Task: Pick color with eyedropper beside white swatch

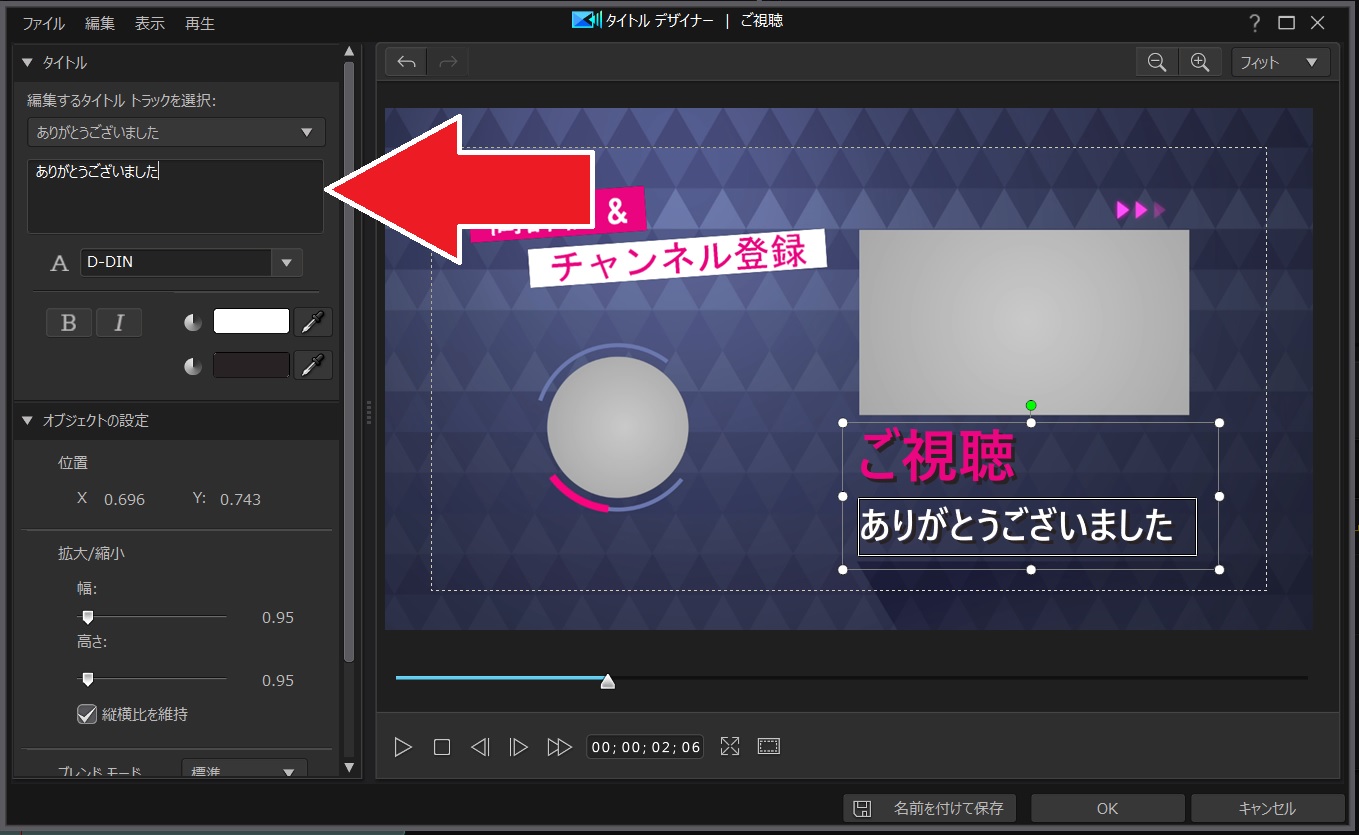Action: point(314,322)
